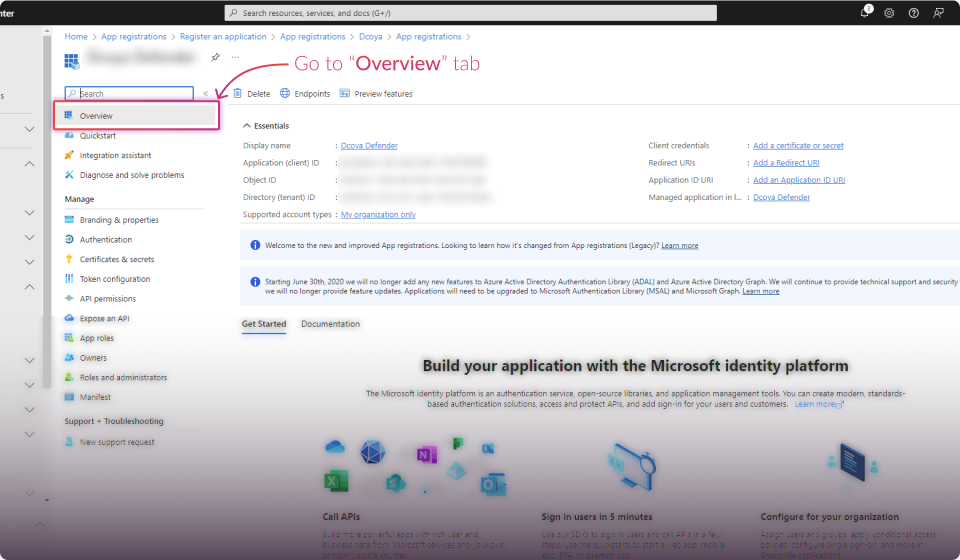960x560 pixels.
Task: Click the Delete trash icon
Action: click(x=238, y=94)
